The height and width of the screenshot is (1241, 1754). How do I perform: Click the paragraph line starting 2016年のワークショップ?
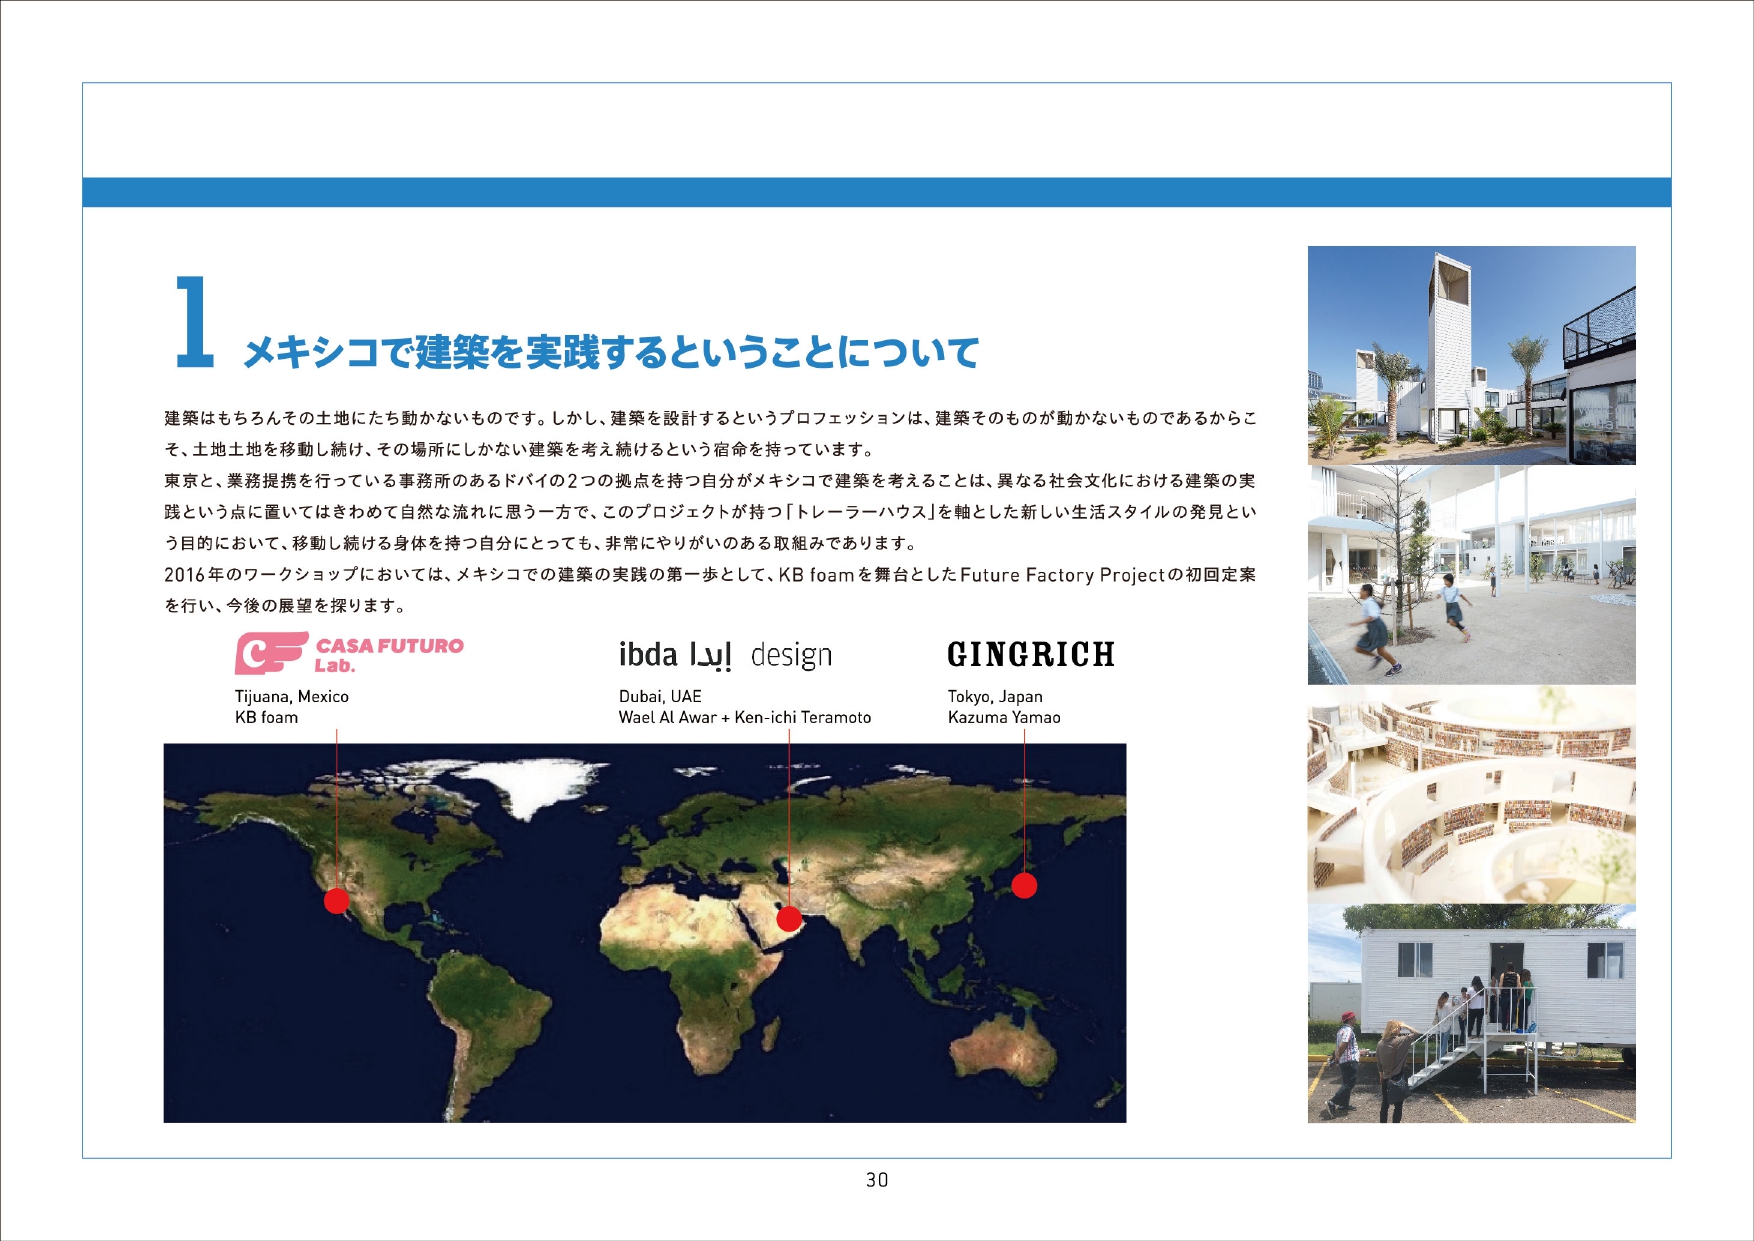(710, 575)
